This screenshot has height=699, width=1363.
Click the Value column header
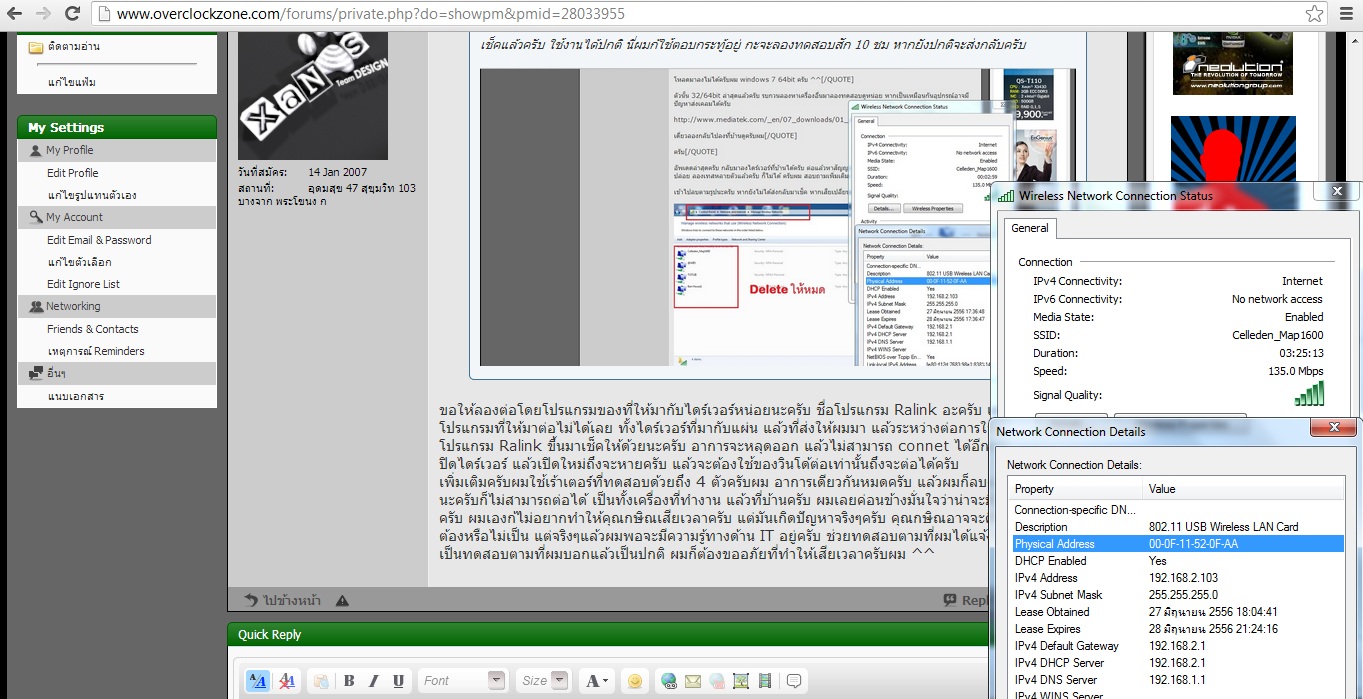[x=1245, y=489]
